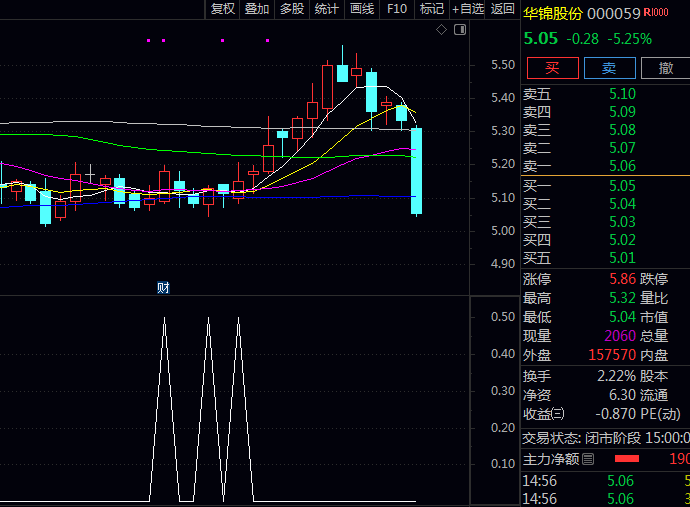Click 买三 price 5.03
The image size is (690, 507).
623,222
